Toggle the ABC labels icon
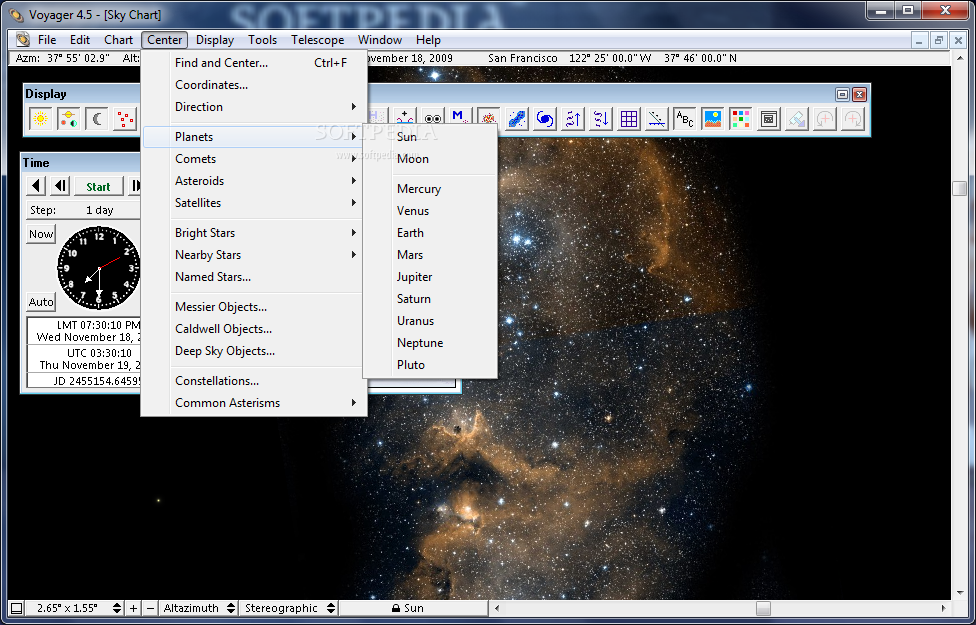976x625 pixels. coord(685,118)
